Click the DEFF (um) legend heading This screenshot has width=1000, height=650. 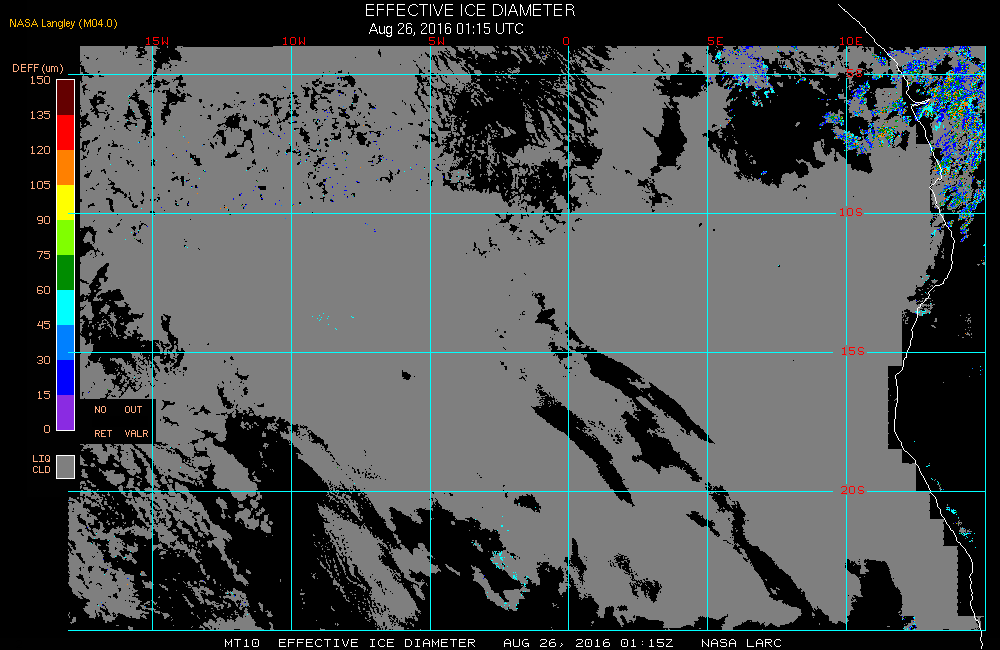[x=38, y=68]
